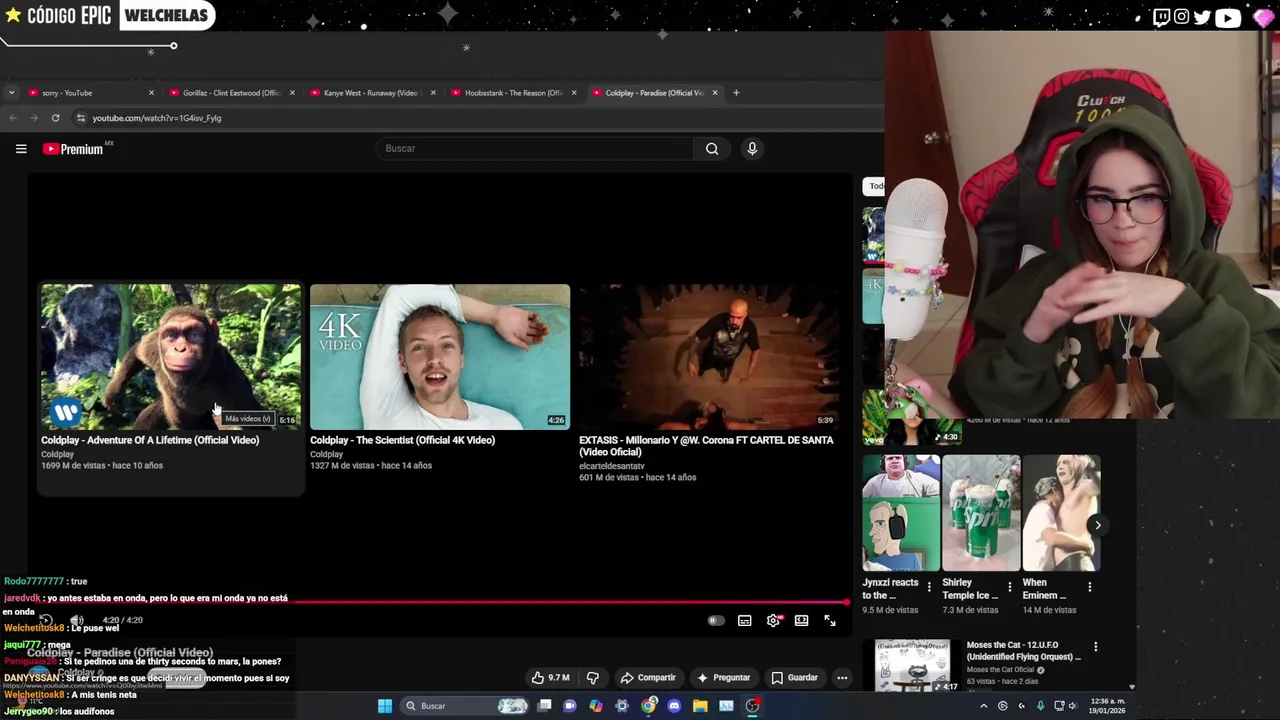
Task: Click the system tray volume icon
Action: (1072, 706)
